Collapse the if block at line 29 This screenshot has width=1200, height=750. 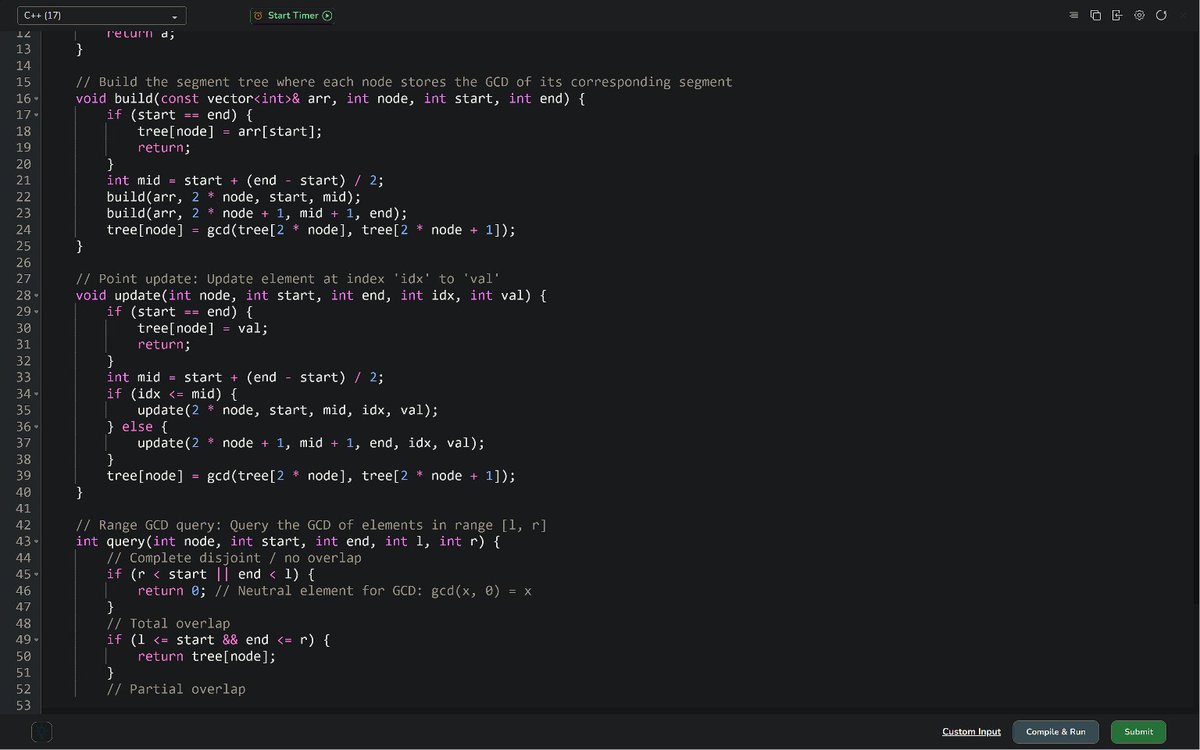pyautogui.click(x=36, y=312)
